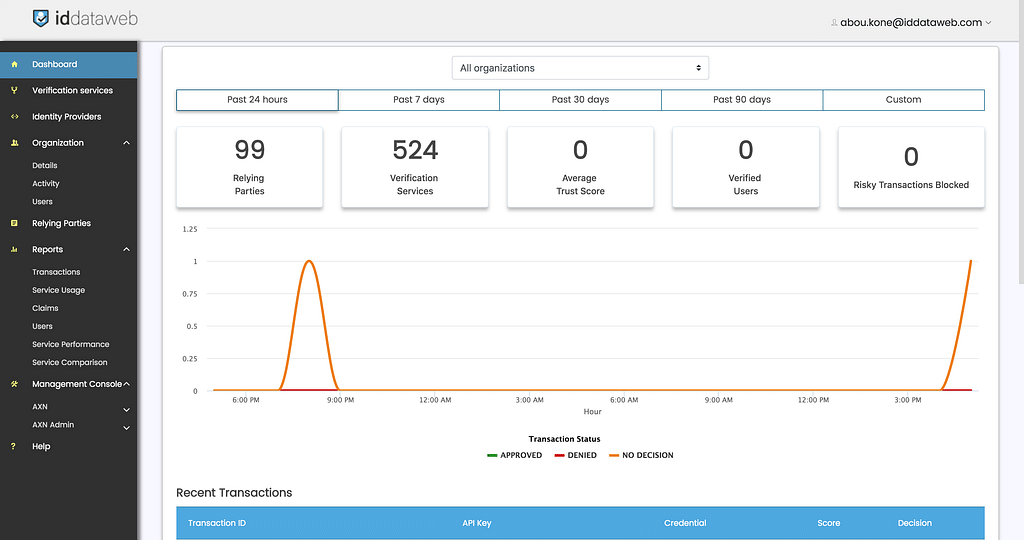Switch to the Past 30 days tab

pyautogui.click(x=580, y=100)
